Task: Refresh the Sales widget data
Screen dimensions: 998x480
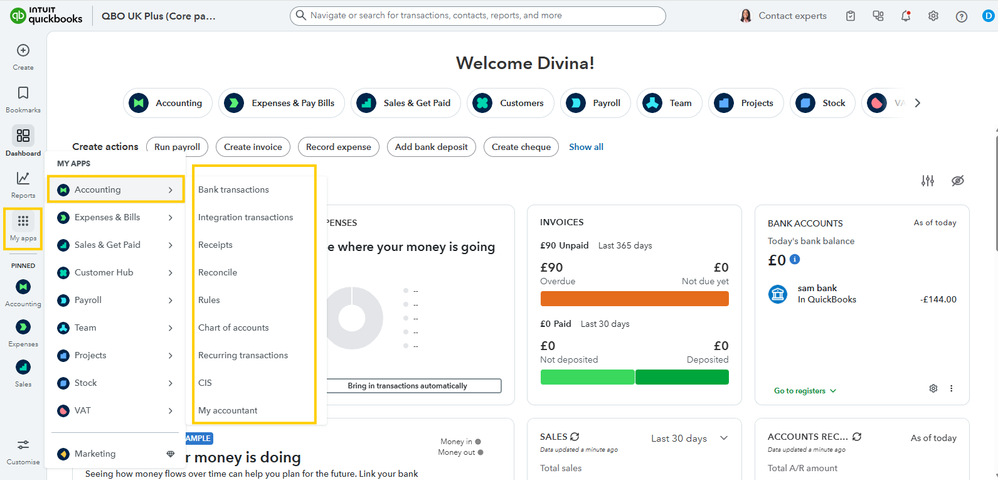Action: tap(575, 437)
